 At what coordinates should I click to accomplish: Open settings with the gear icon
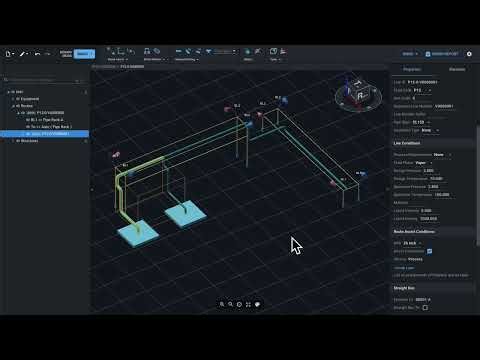[469, 54]
